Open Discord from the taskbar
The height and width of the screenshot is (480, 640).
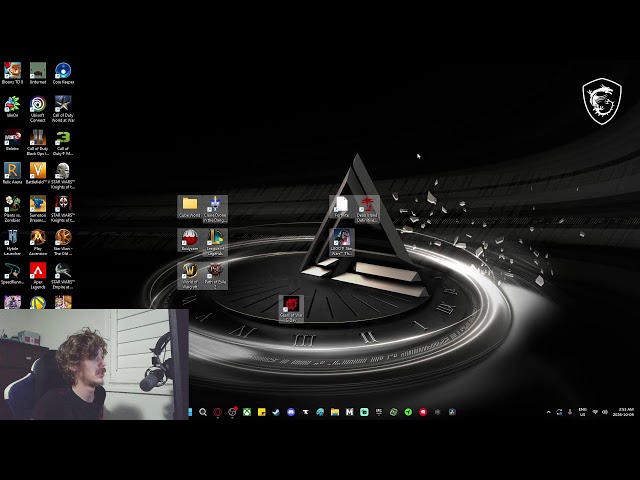click(x=291, y=412)
